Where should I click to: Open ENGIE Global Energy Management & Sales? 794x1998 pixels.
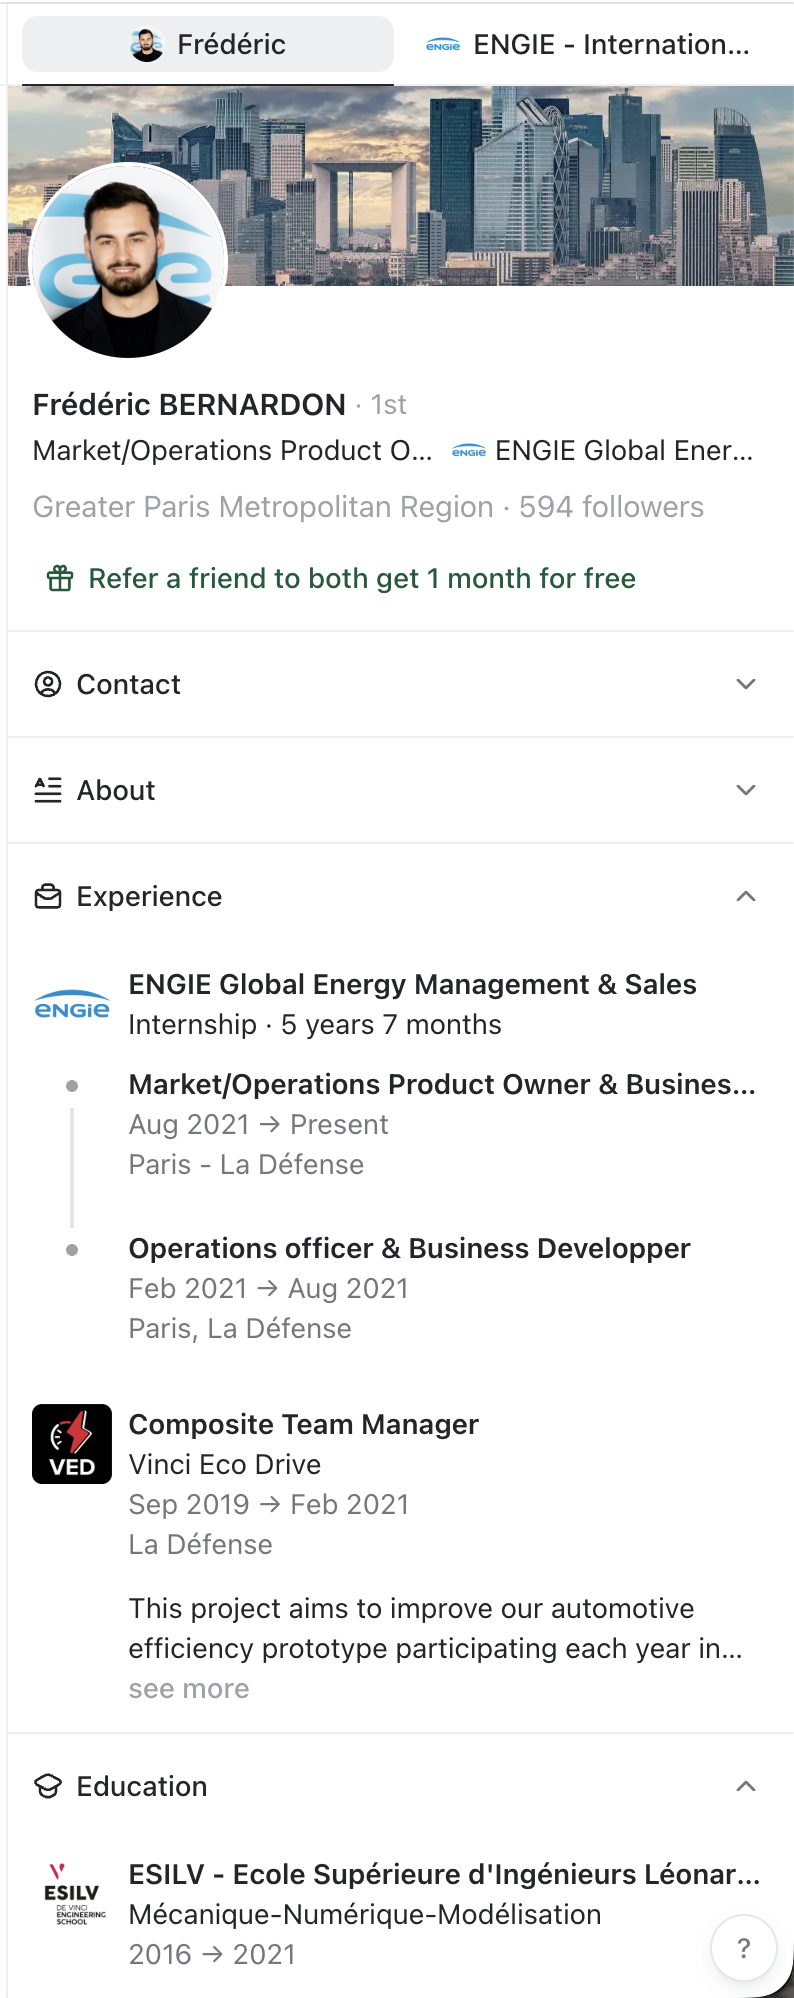412,985
